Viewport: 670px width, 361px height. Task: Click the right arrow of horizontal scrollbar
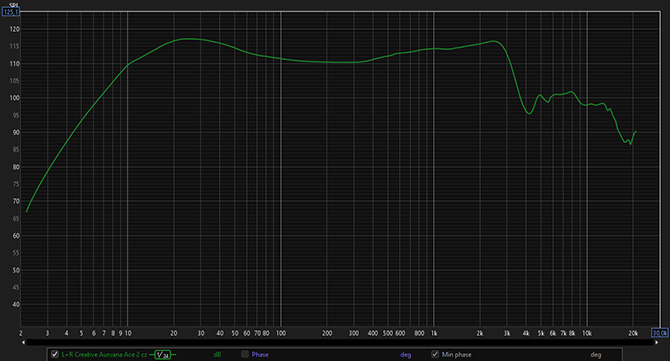(657, 343)
